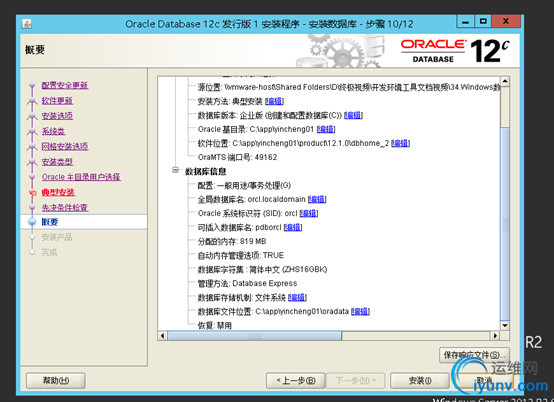Open Oracle 主目录用户选择 step
Screen dimensions: 554x402
[81, 177]
